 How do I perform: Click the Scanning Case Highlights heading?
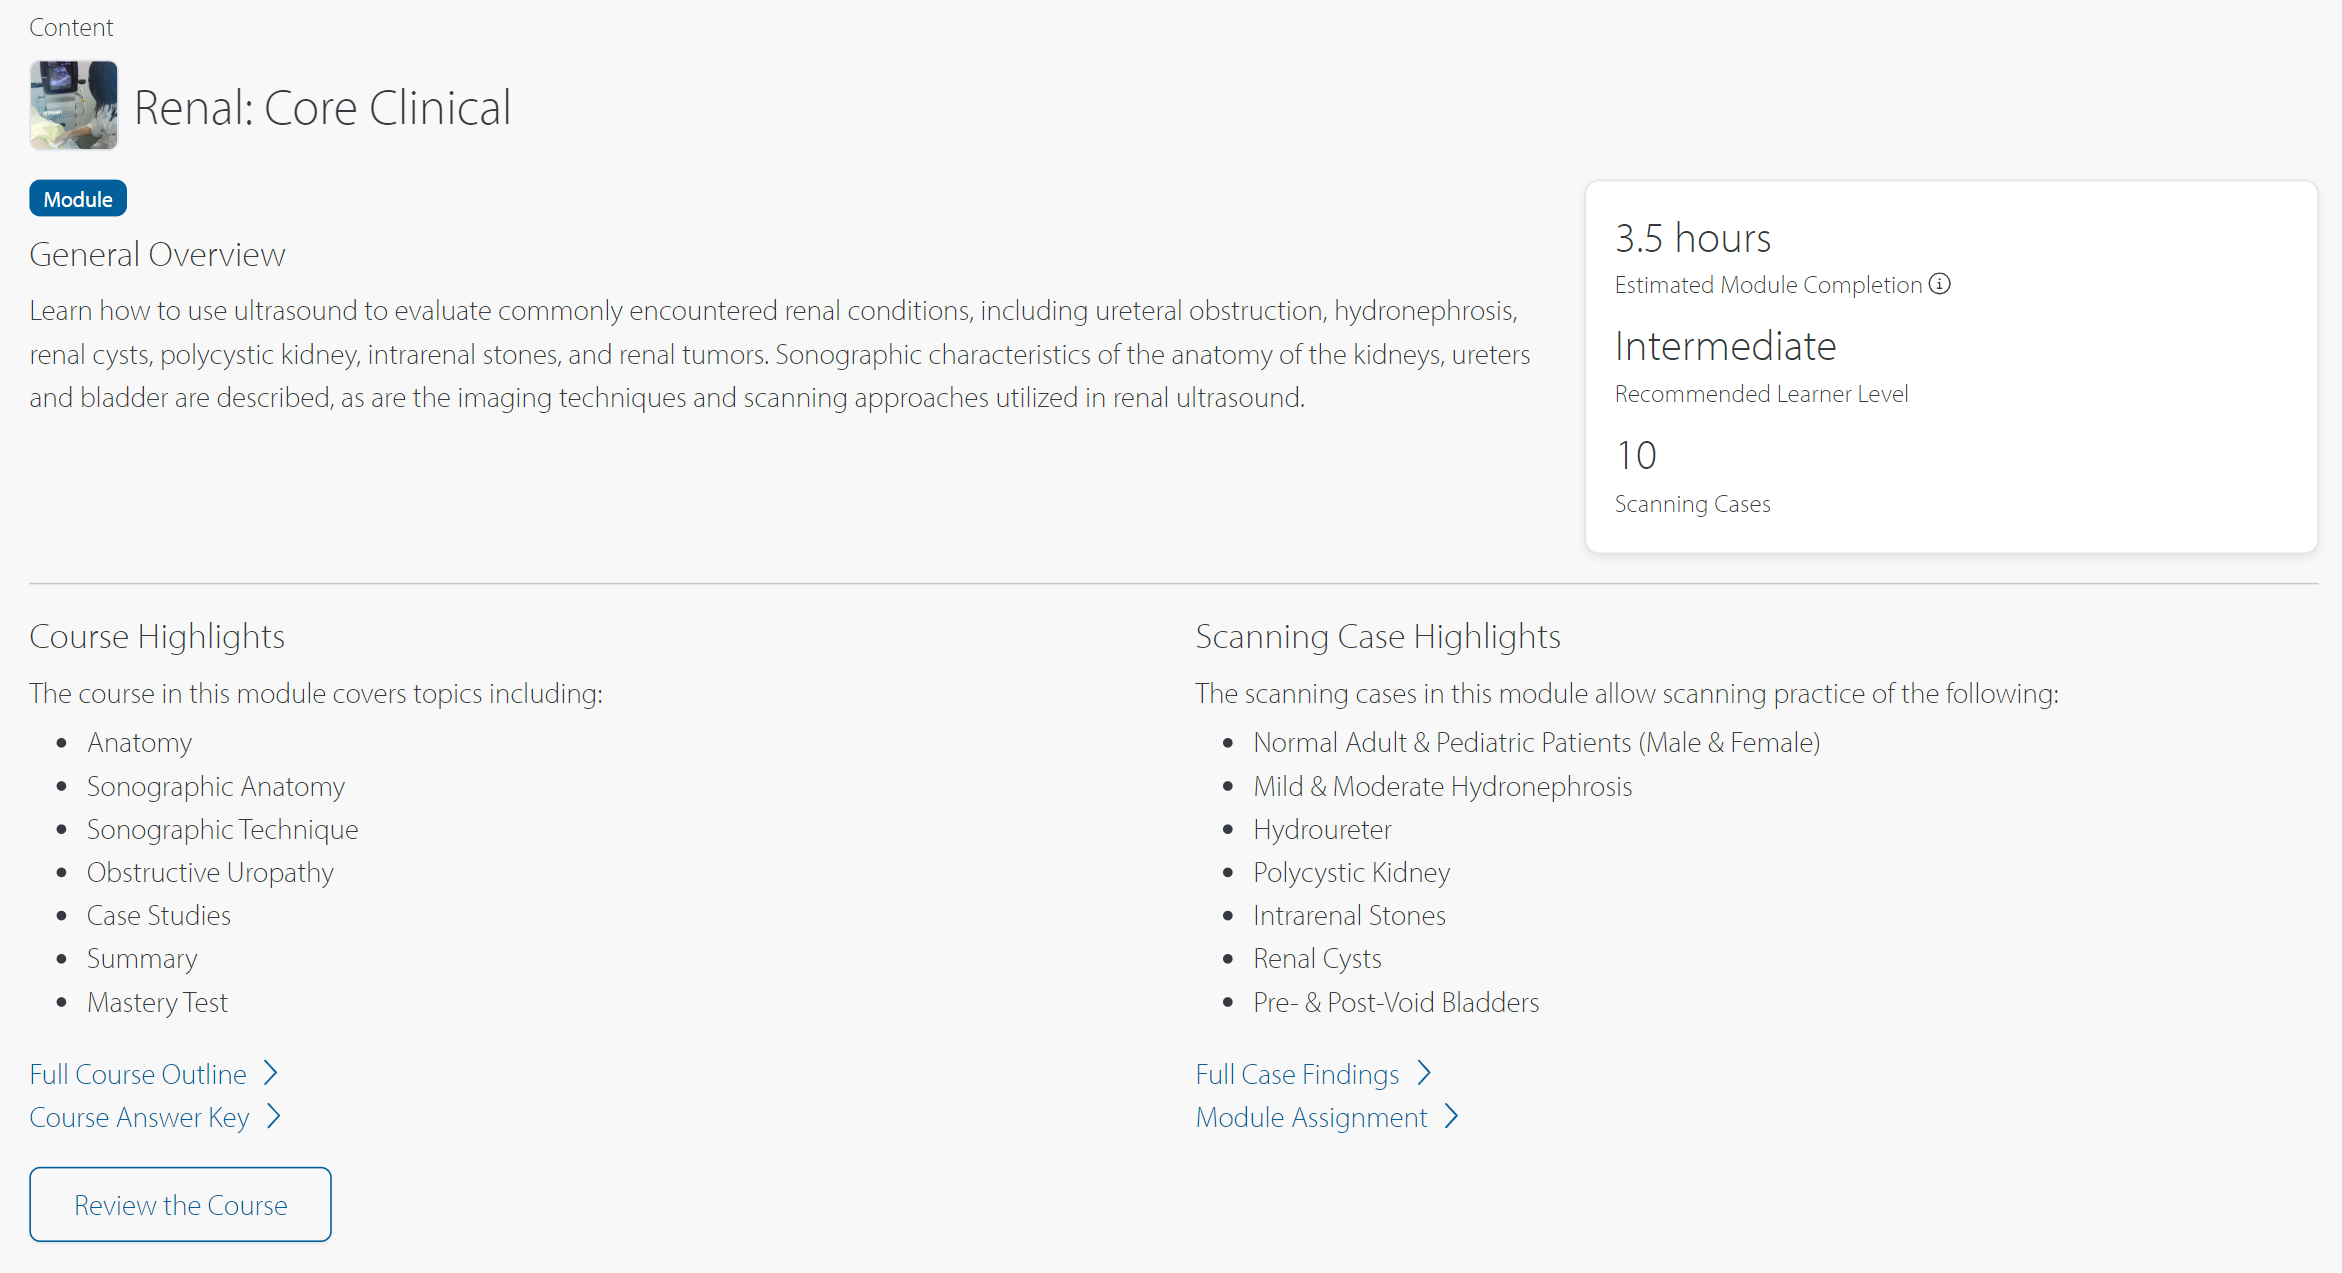(1377, 636)
